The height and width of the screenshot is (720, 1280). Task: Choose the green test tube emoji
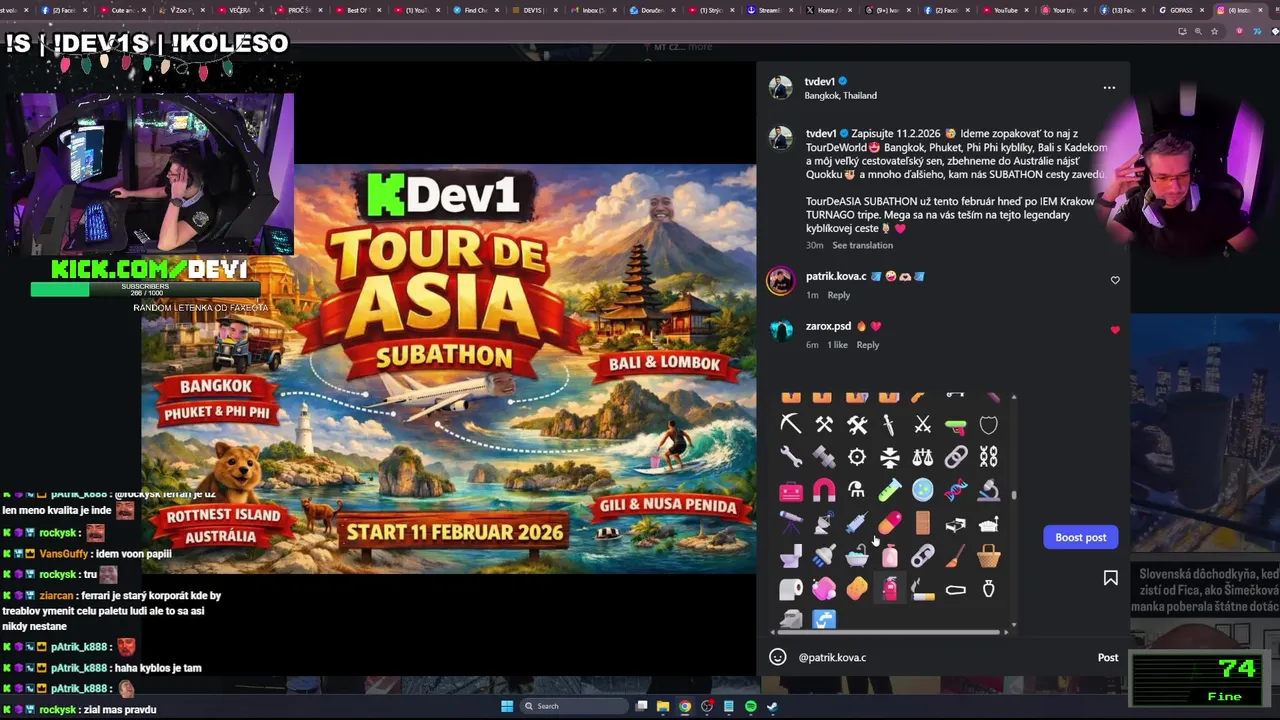[890, 490]
